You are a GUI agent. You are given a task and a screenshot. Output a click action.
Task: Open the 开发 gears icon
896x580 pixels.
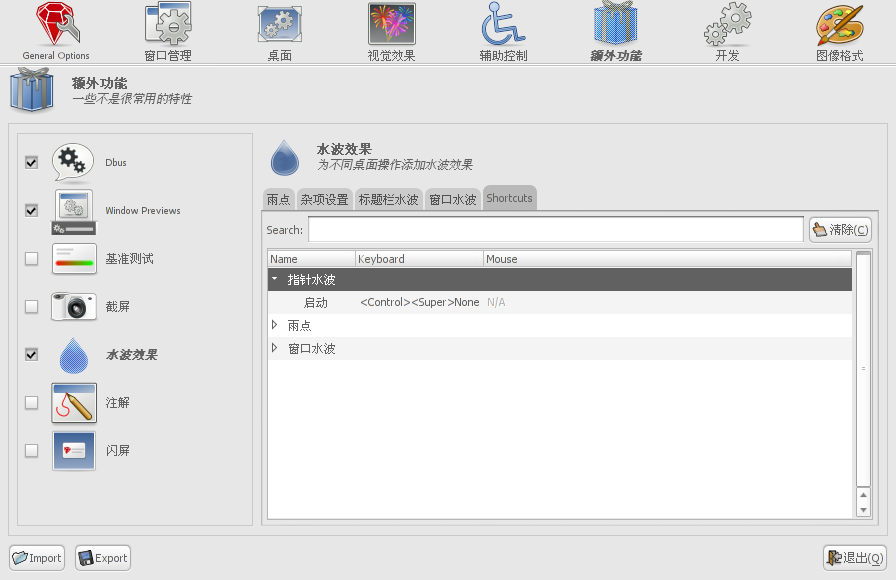click(727, 24)
